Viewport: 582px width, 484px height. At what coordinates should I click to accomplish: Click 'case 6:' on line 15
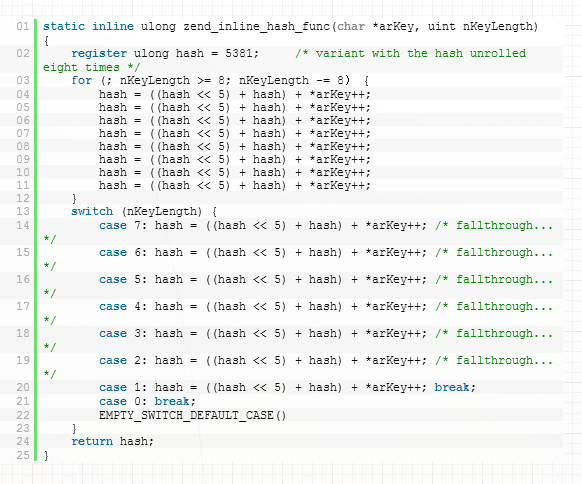[123, 252]
